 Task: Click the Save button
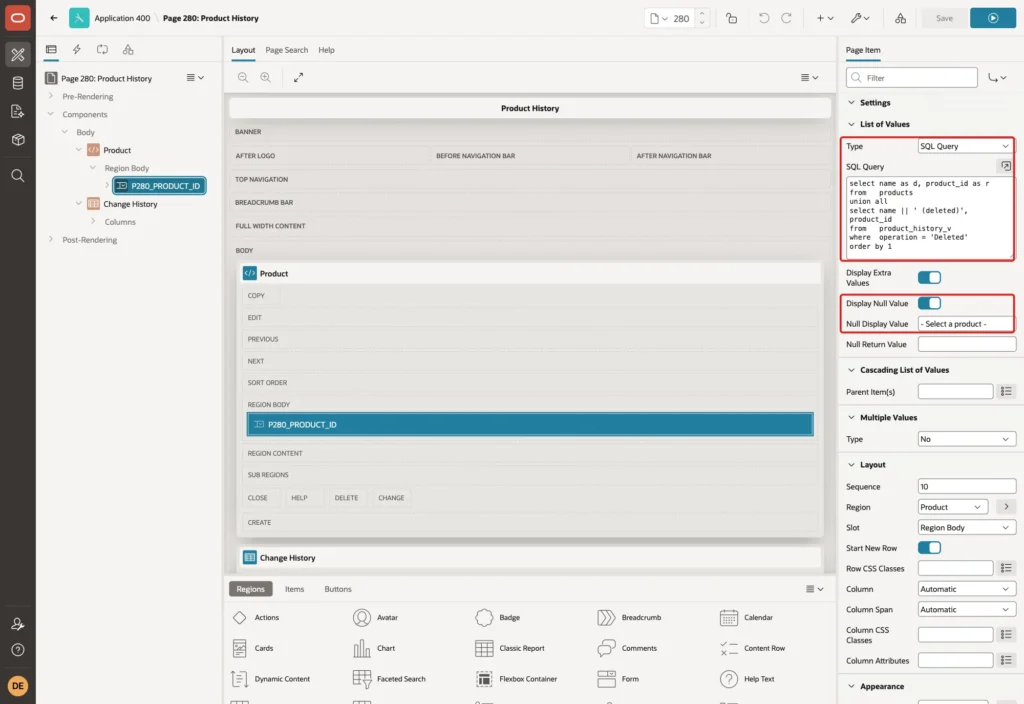click(x=944, y=18)
